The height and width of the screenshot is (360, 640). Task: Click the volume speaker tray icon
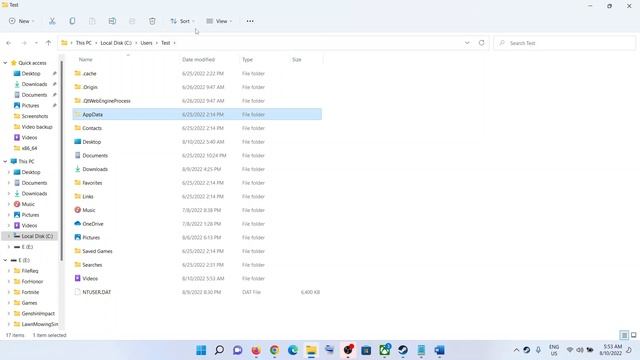coord(580,350)
